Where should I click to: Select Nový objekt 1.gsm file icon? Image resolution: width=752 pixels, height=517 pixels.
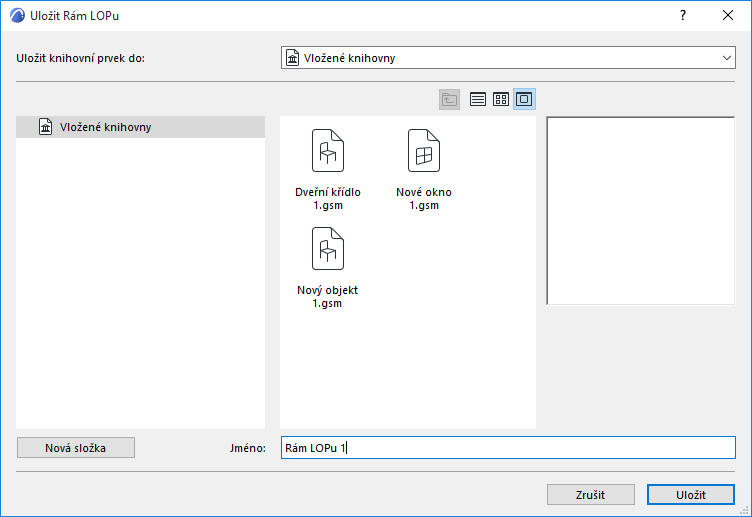point(328,248)
